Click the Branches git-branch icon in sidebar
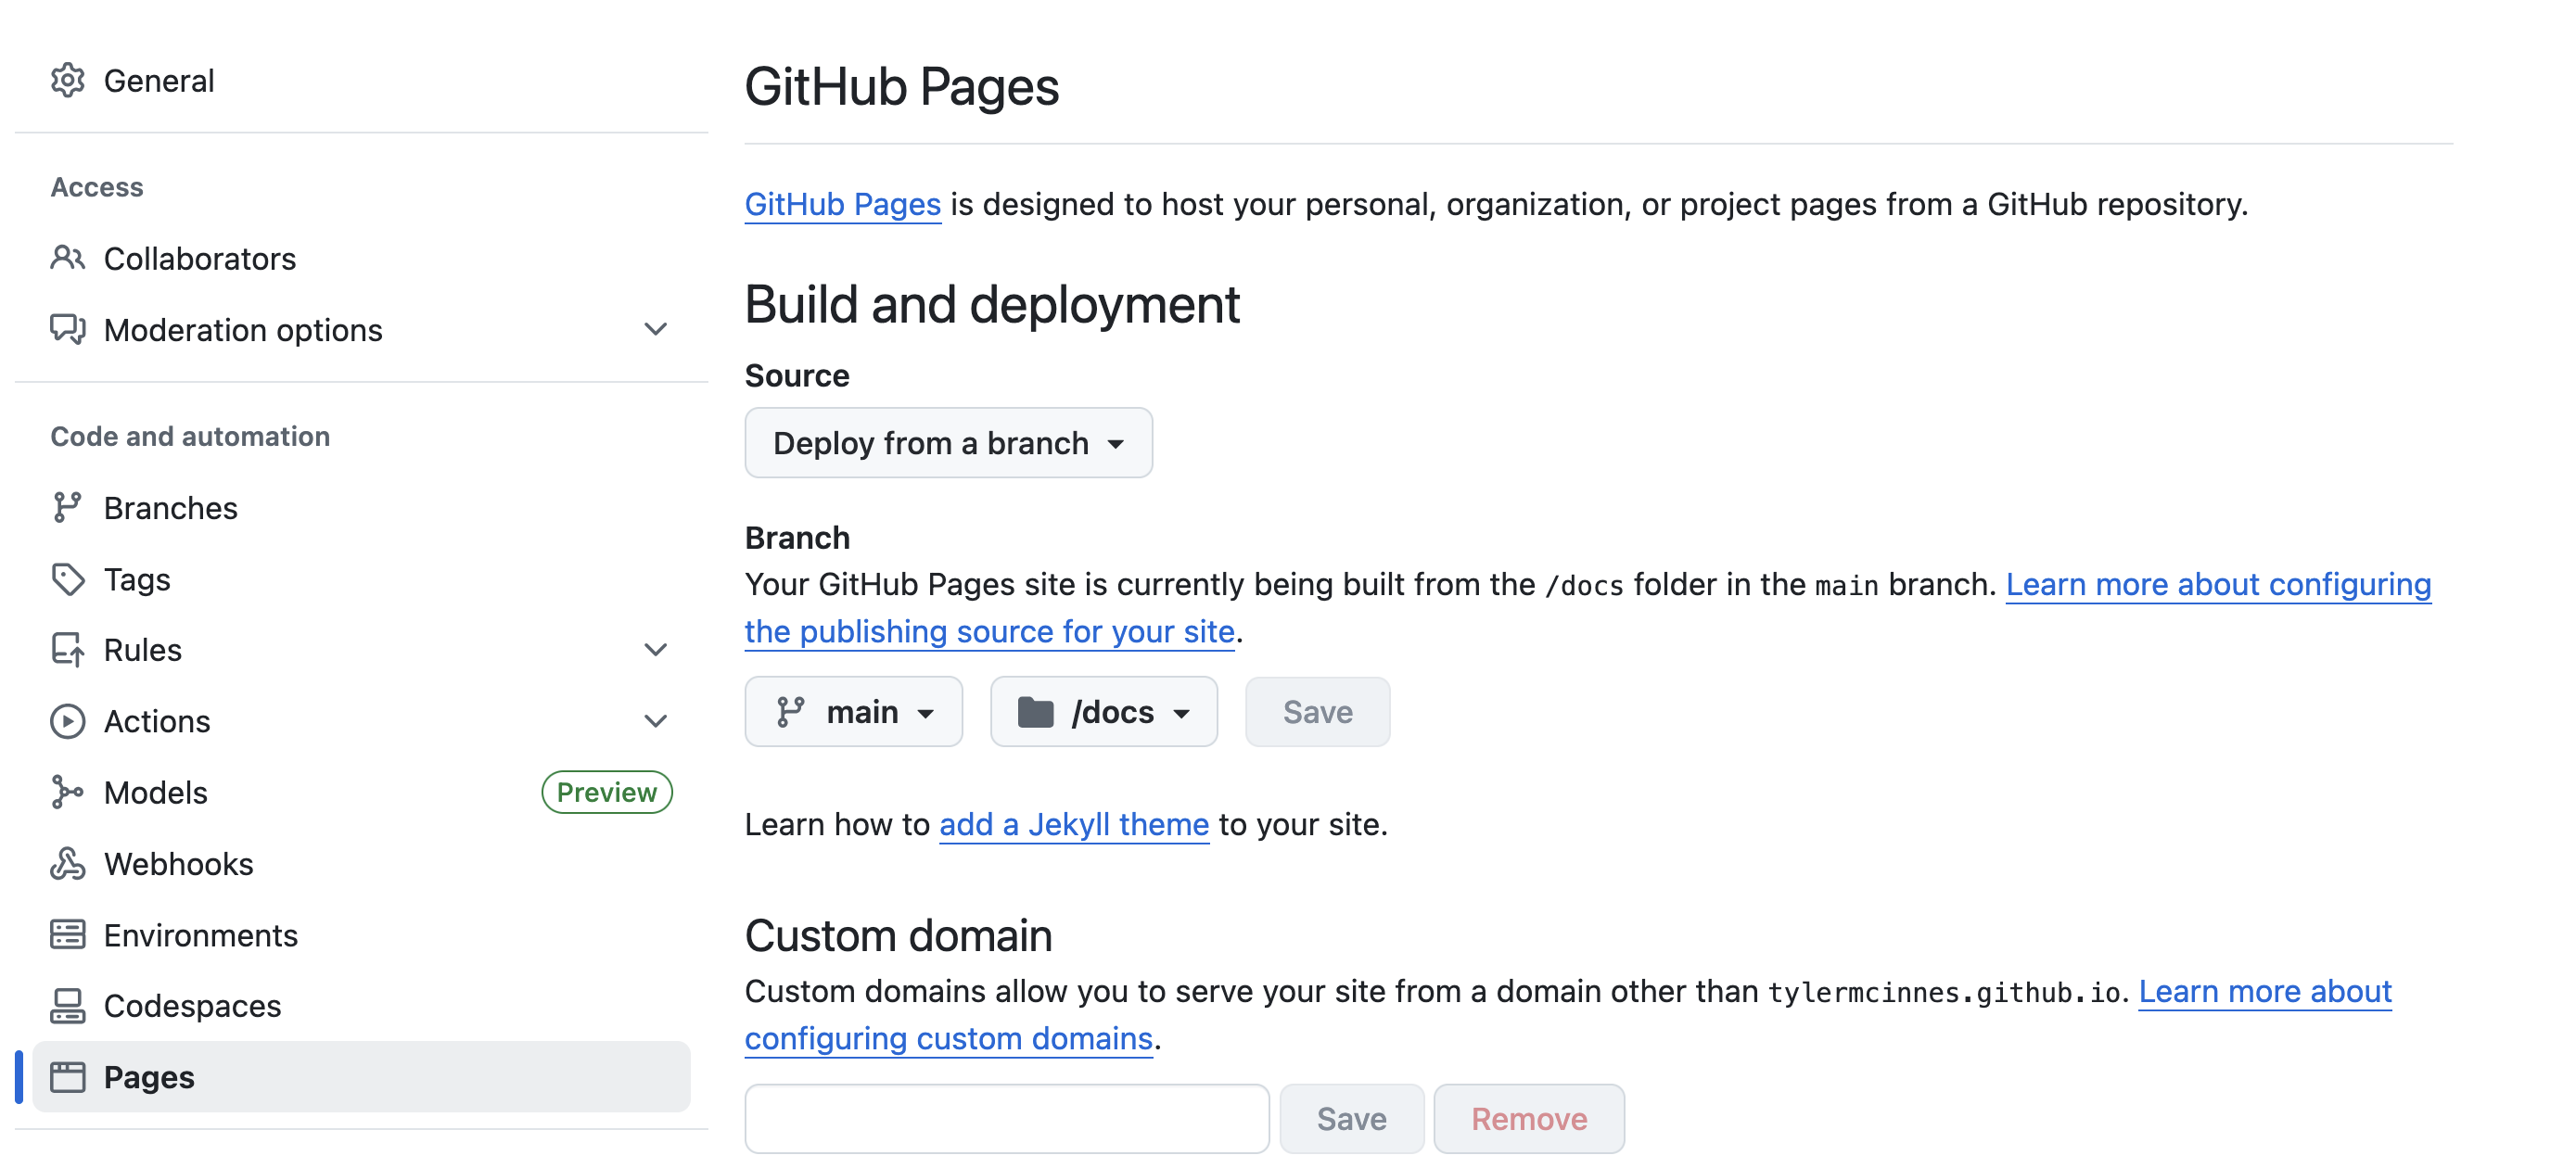The height and width of the screenshot is (1168, 2576). [67, 507]
